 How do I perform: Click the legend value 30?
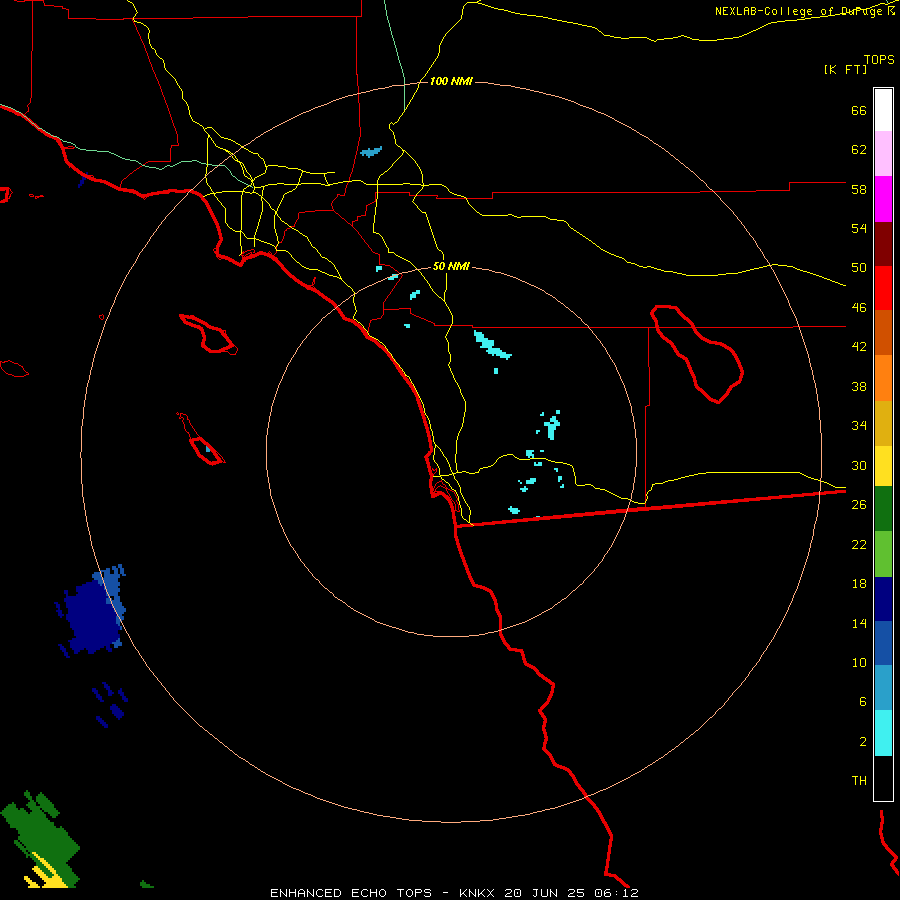859,465
